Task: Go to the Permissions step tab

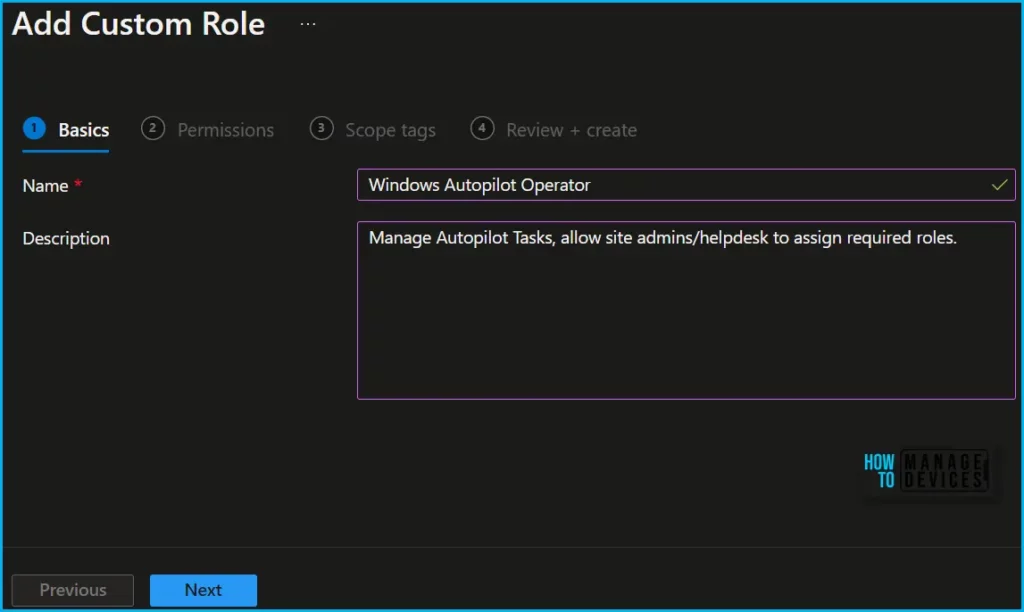Action: tap(208, 129)
